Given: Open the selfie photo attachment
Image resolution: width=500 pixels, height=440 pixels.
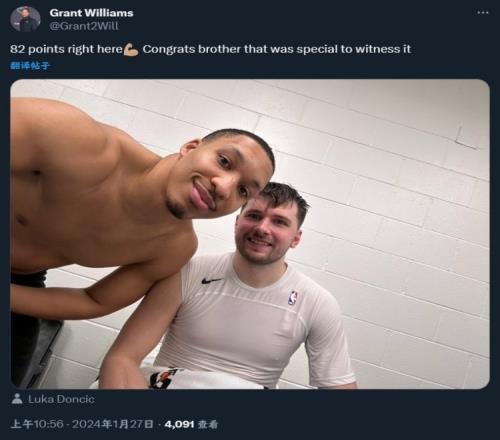Looking at the screenshot, I should pyautogui.click(x=250, y=234).
